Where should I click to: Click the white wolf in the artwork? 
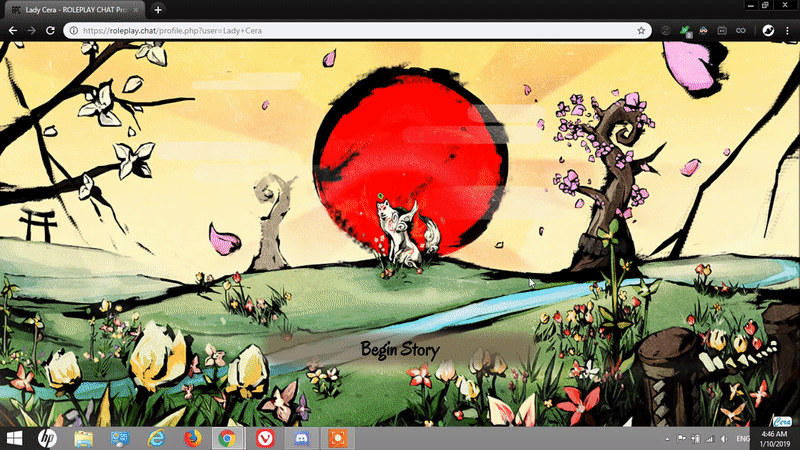tap(407, 235)
